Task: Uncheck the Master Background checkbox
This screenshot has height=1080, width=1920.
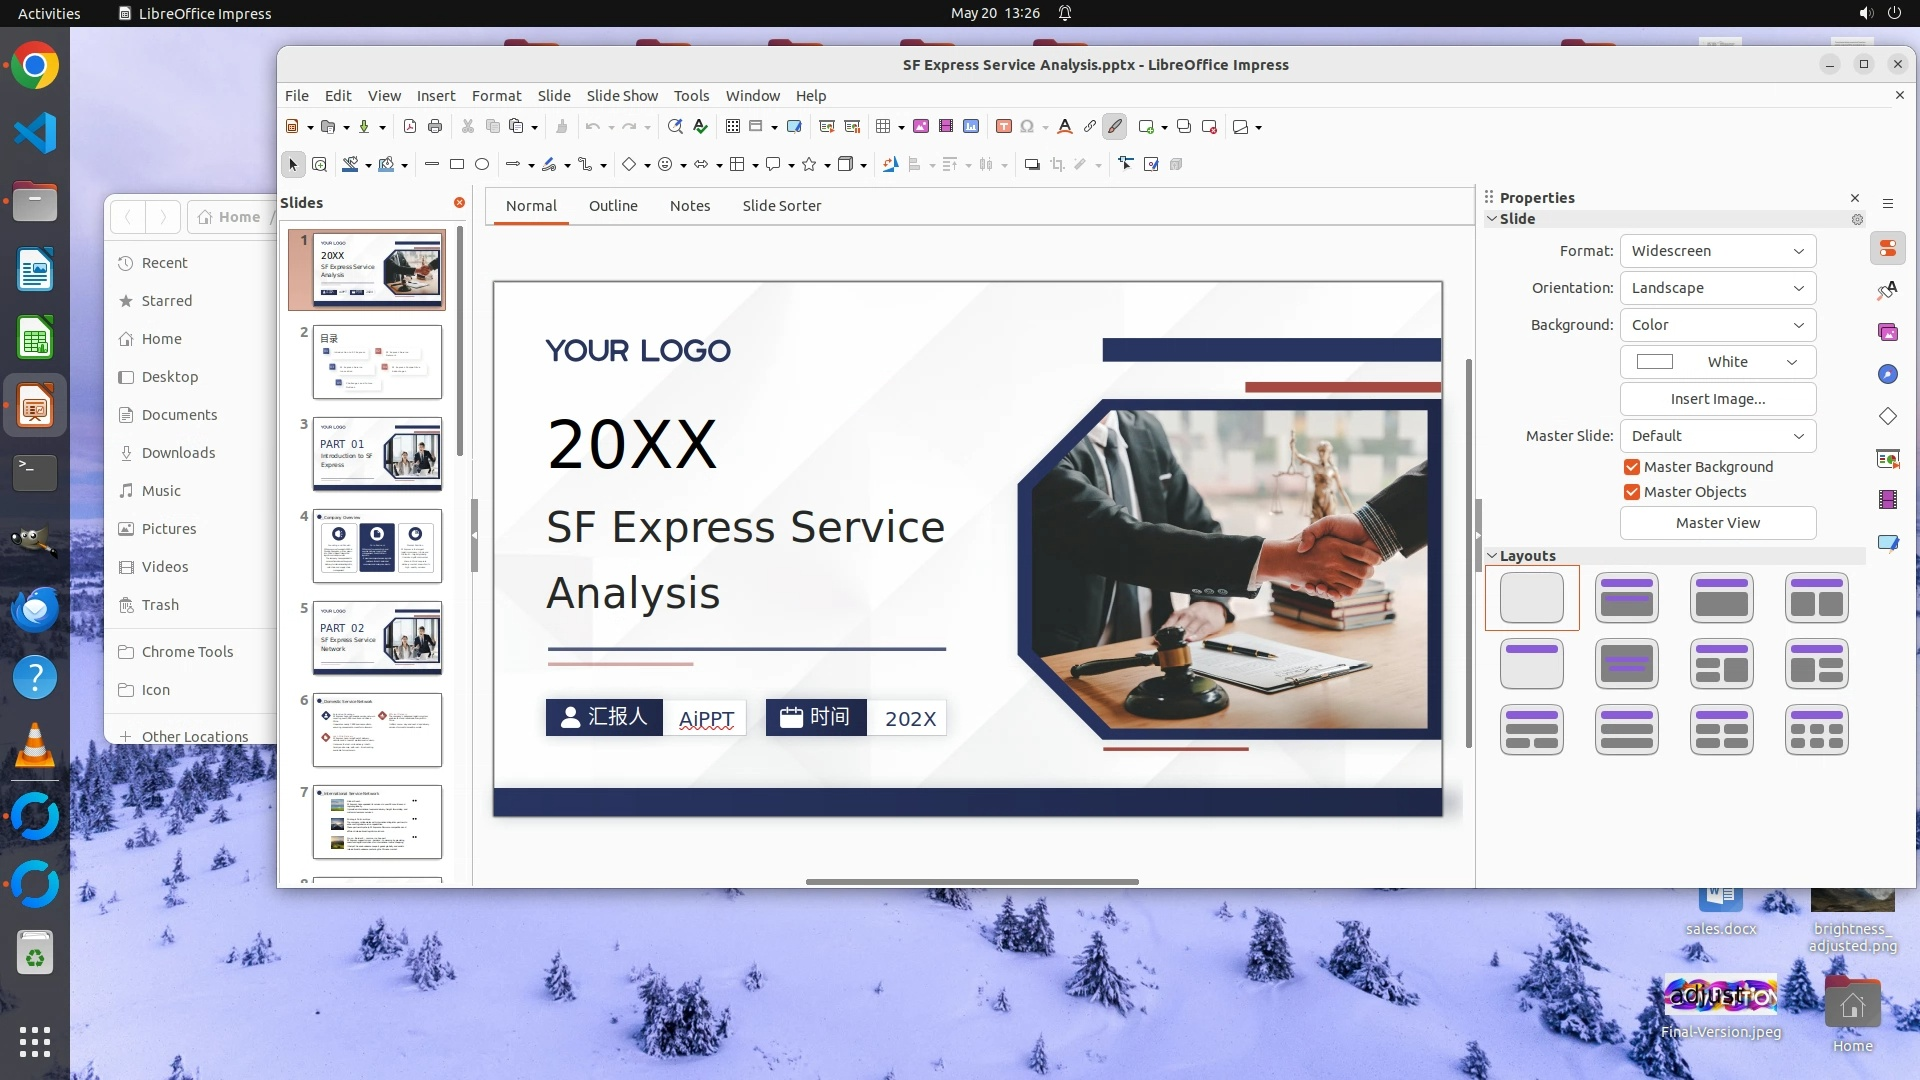Action: [x=1632, y=467]
